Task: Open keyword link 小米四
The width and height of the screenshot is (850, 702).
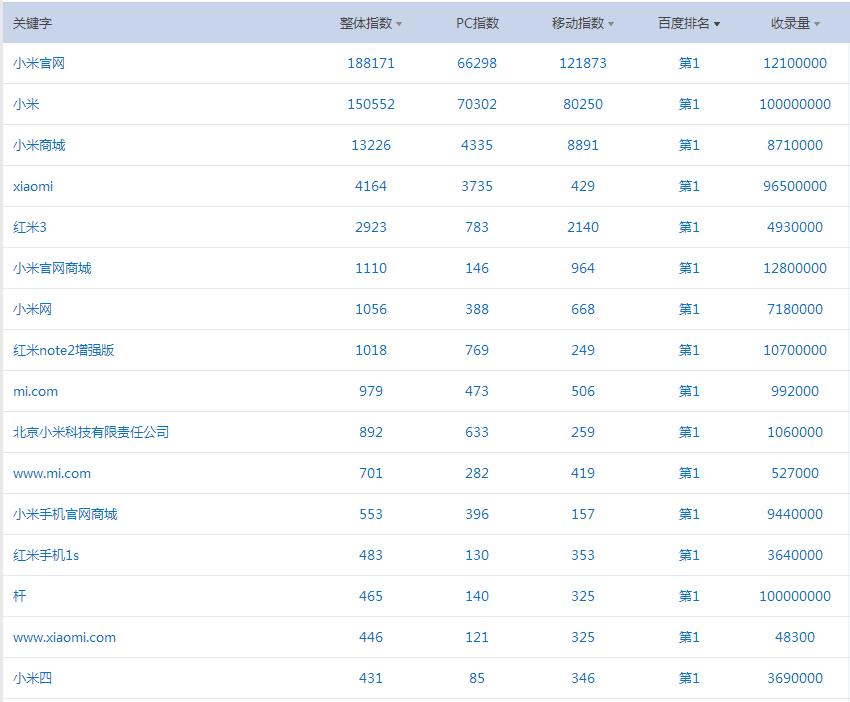Action: click(33, 678)
